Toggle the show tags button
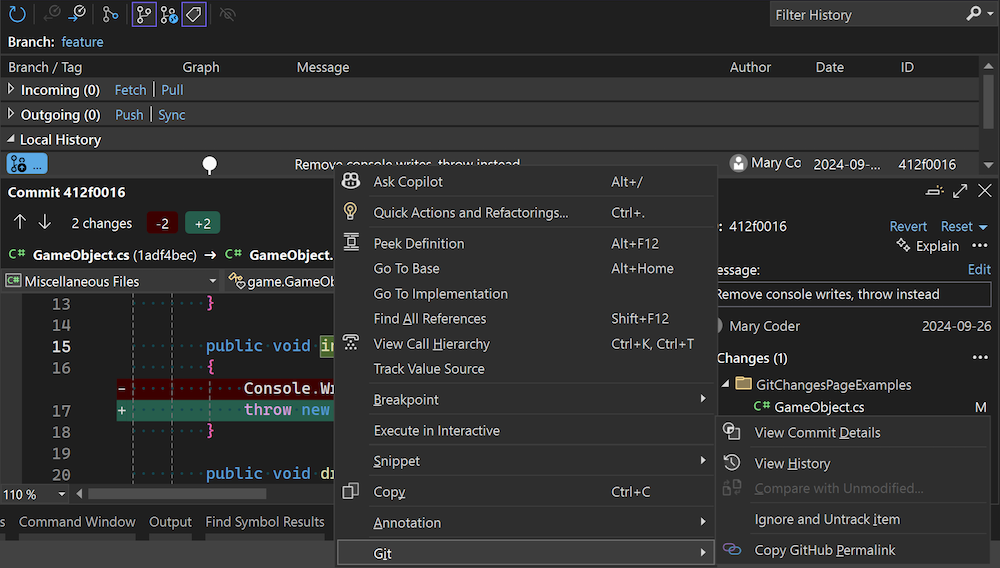The height and width of the screenshot is (568, 1000). [x=194, y=14]
